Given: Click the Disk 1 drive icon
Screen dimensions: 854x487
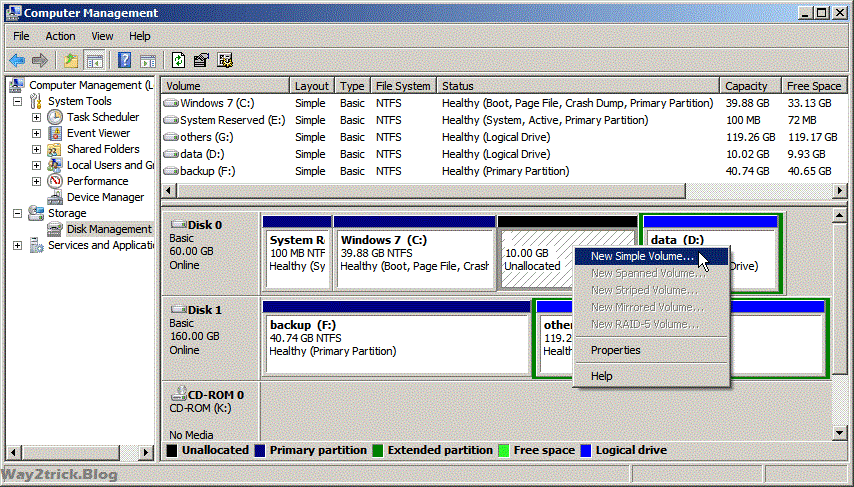Looking at the screenshot, I should coord(178,309).
